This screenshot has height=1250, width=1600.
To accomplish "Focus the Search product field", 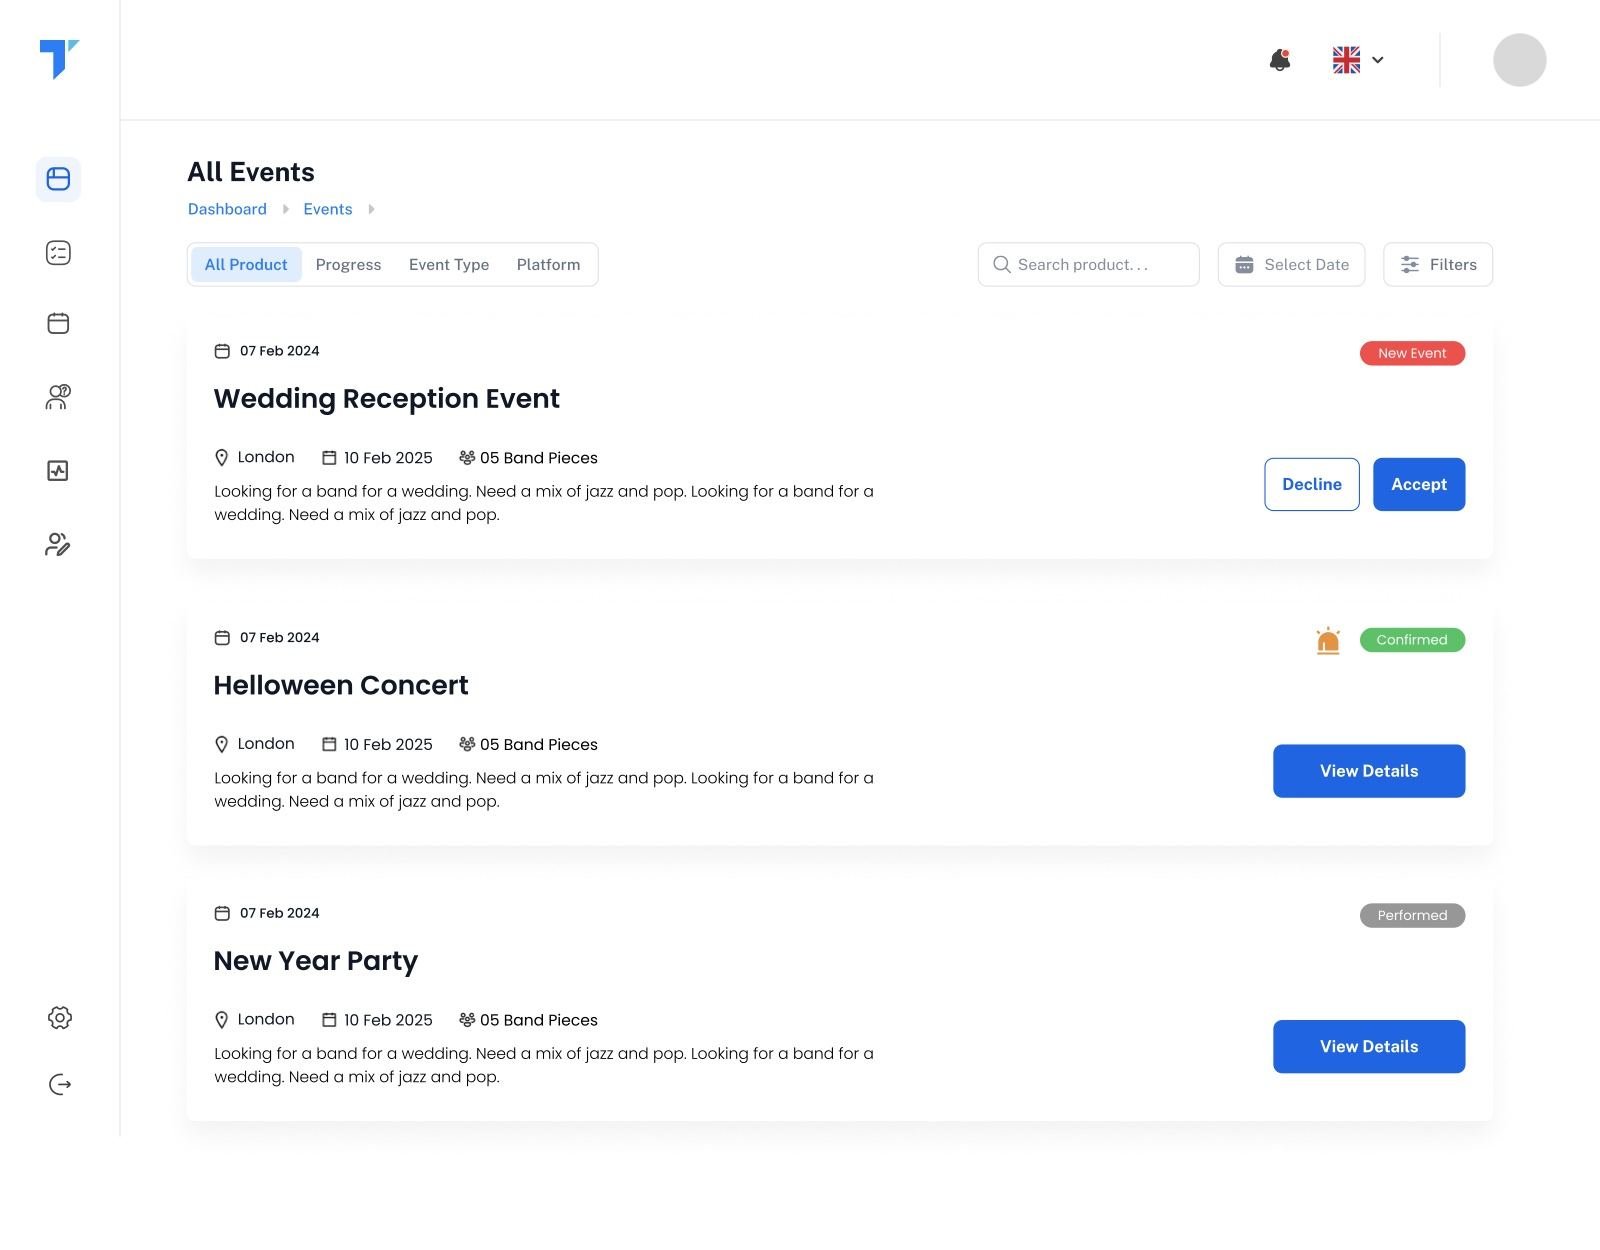I will 1088,265.
